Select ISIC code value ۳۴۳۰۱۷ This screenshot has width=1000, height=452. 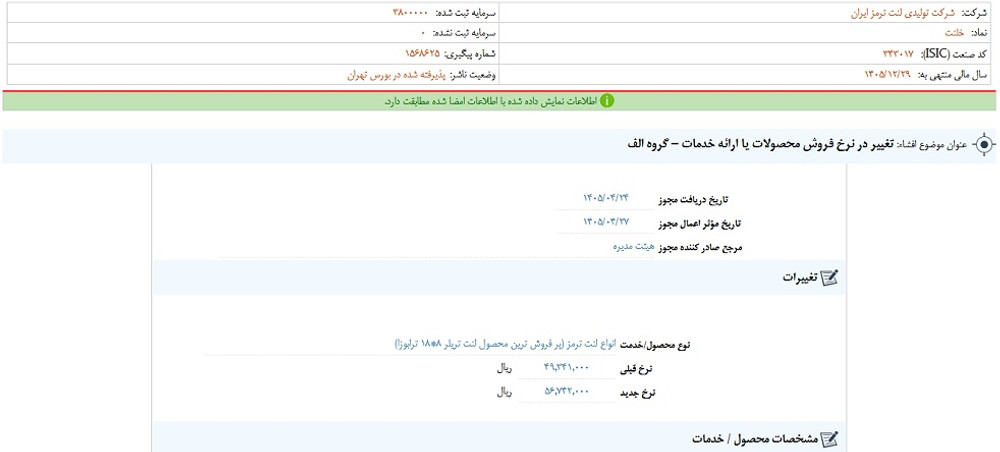pos(899,54)
